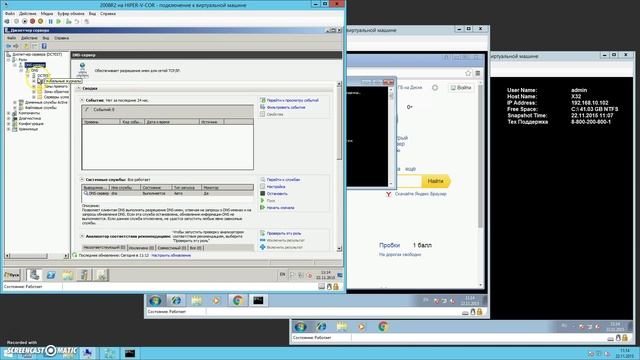640x360 pixels.
Task: Expand the Хранилище tree node
Action: pyautogui.click(x=9, y=129)
